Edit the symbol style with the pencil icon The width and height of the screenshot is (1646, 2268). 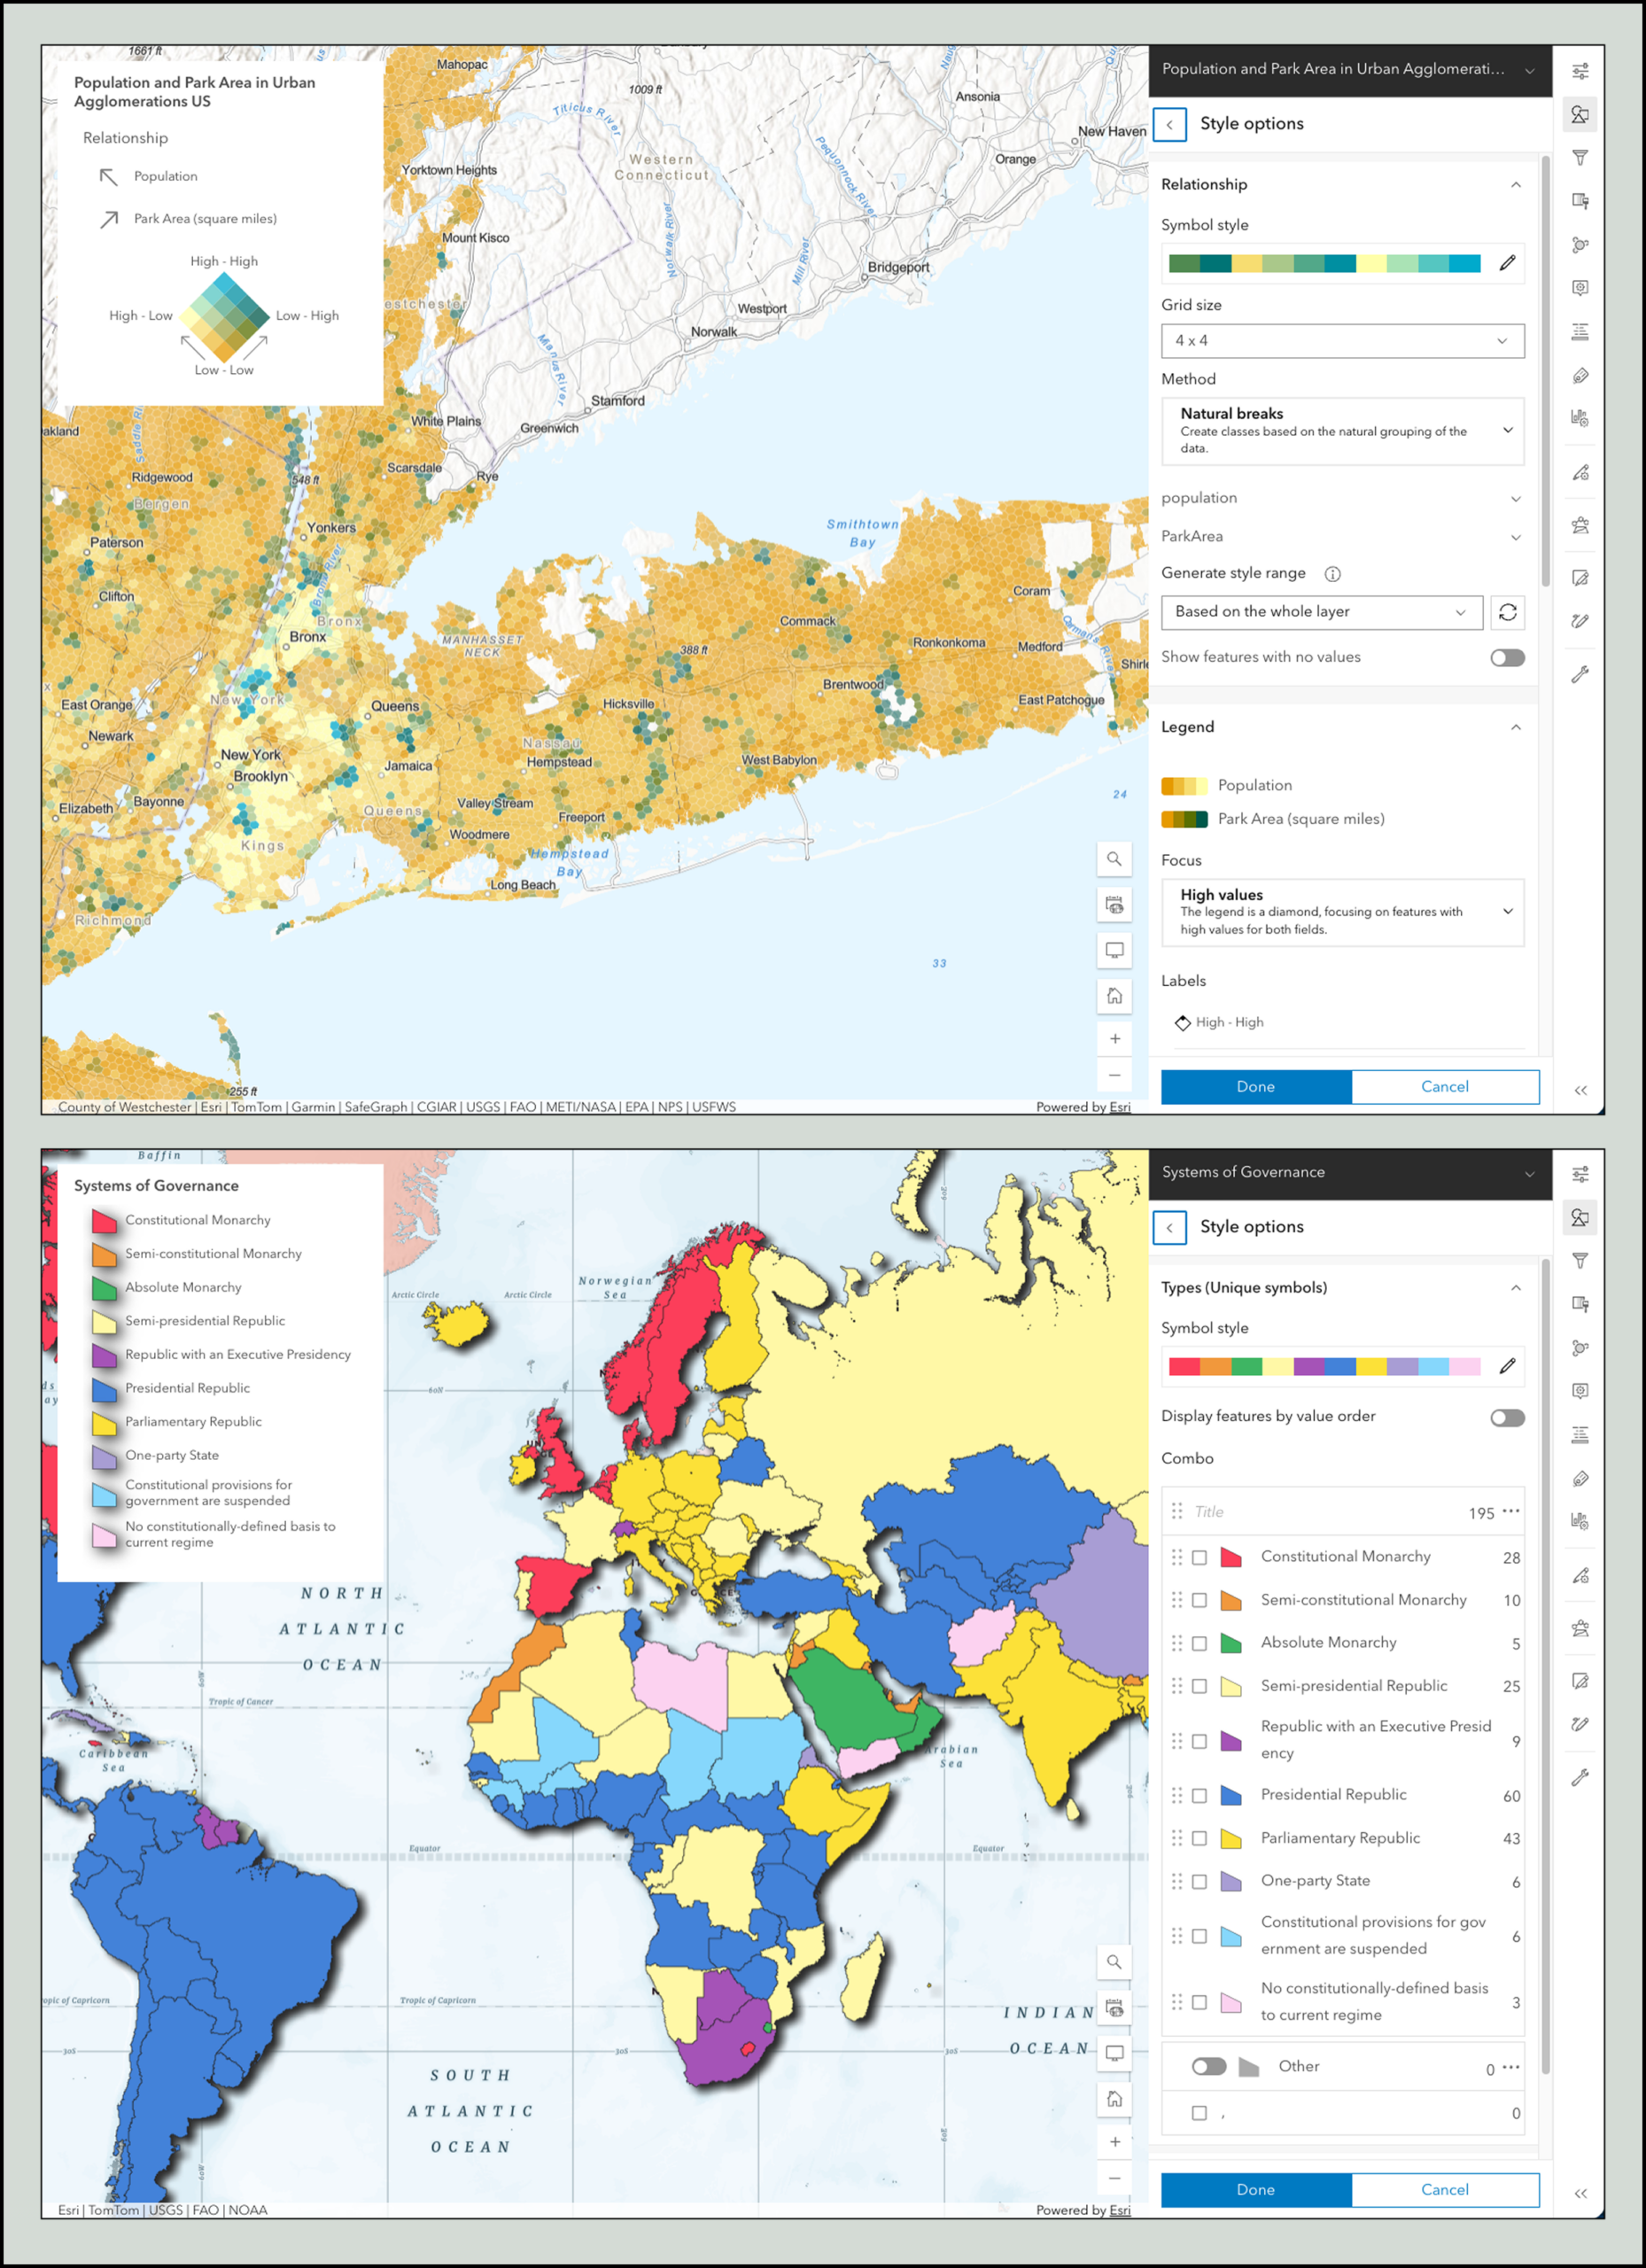click(x=1510, y=263)
